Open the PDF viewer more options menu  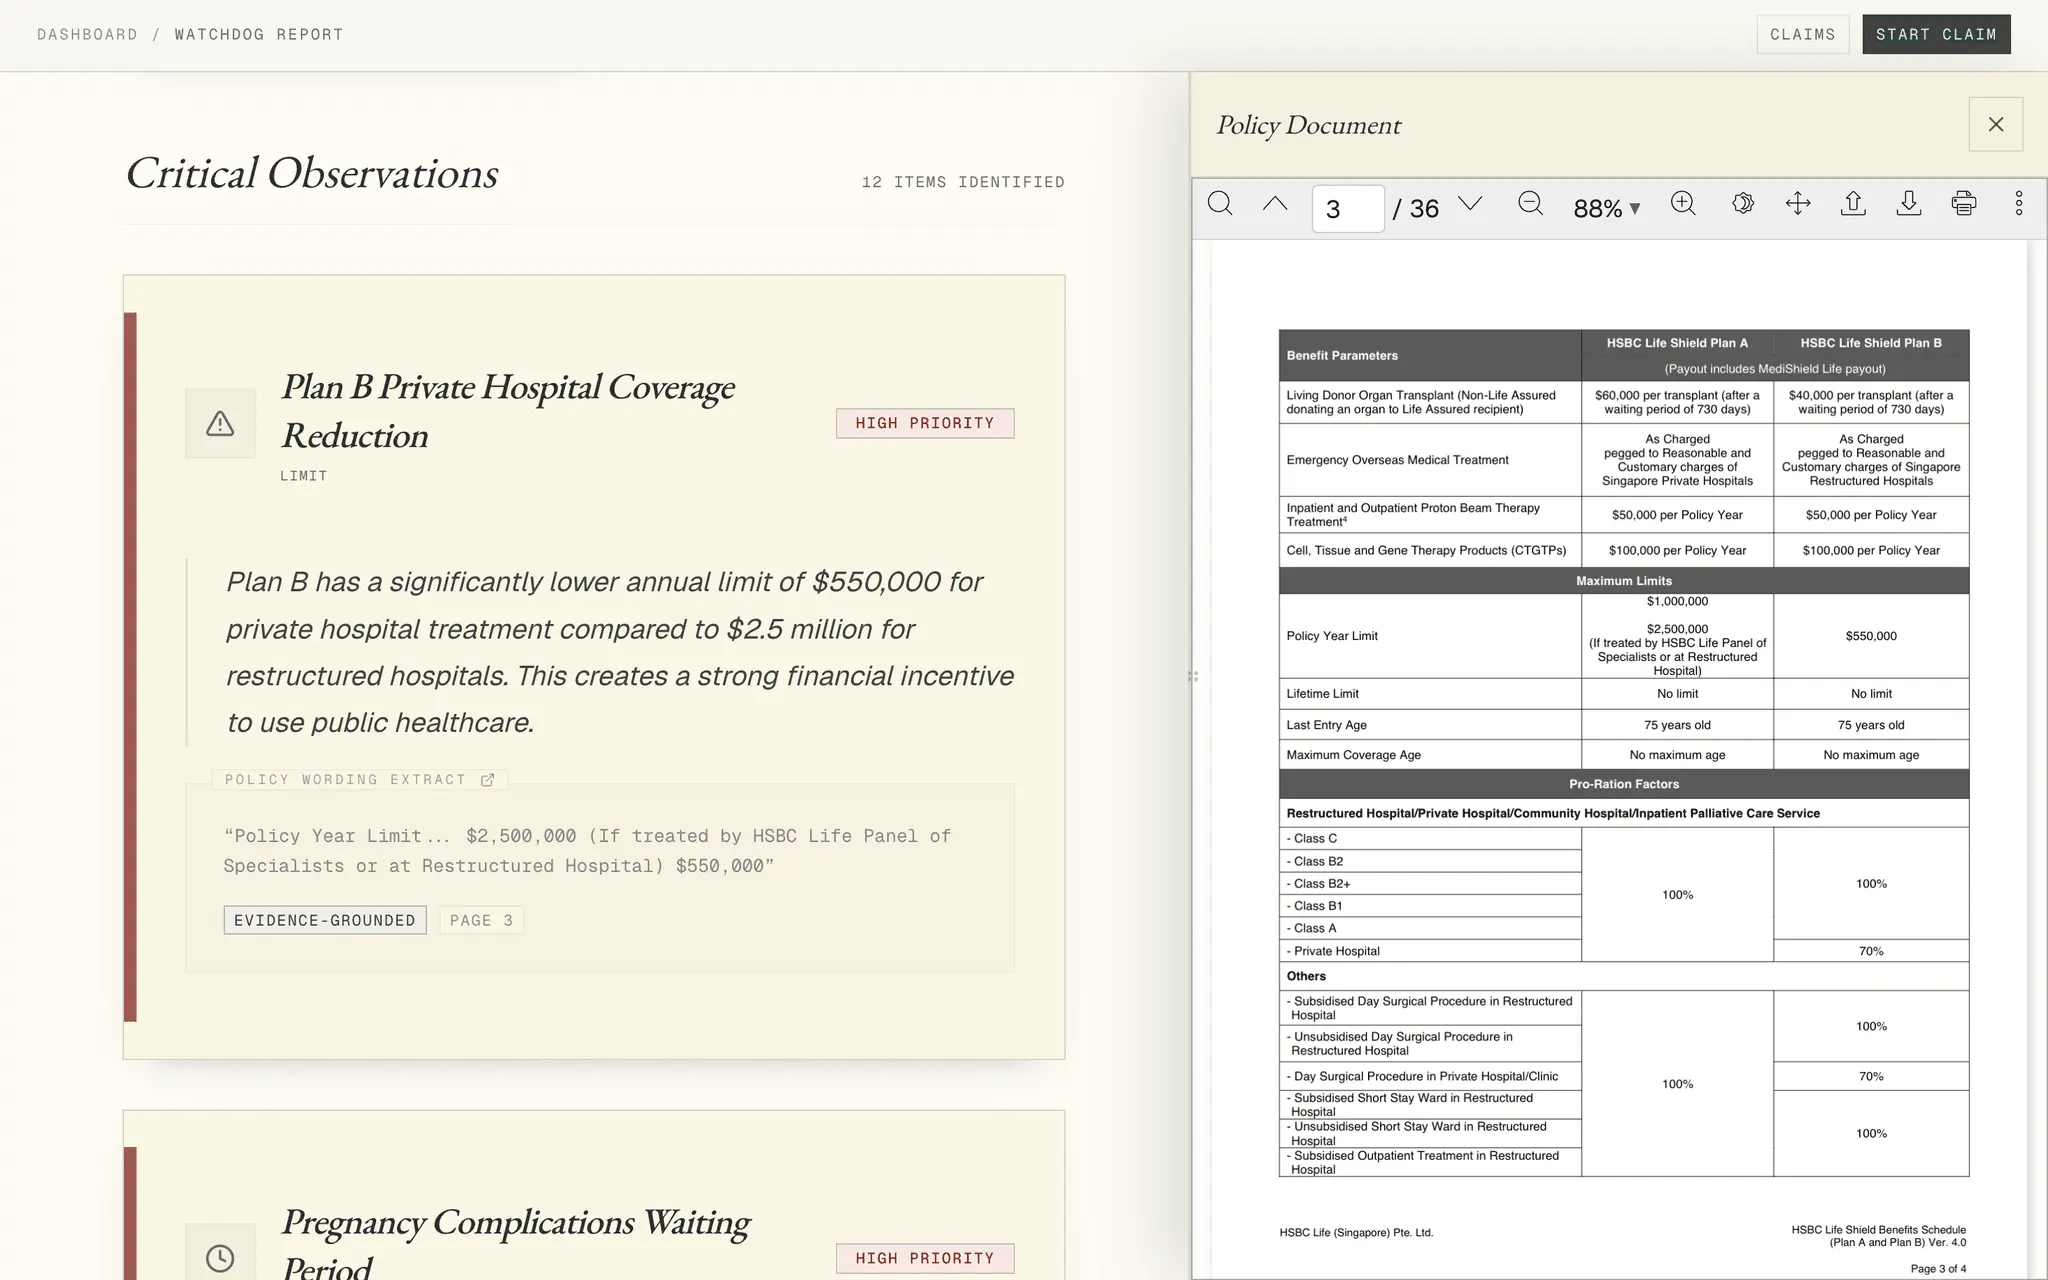point(2019,204)
